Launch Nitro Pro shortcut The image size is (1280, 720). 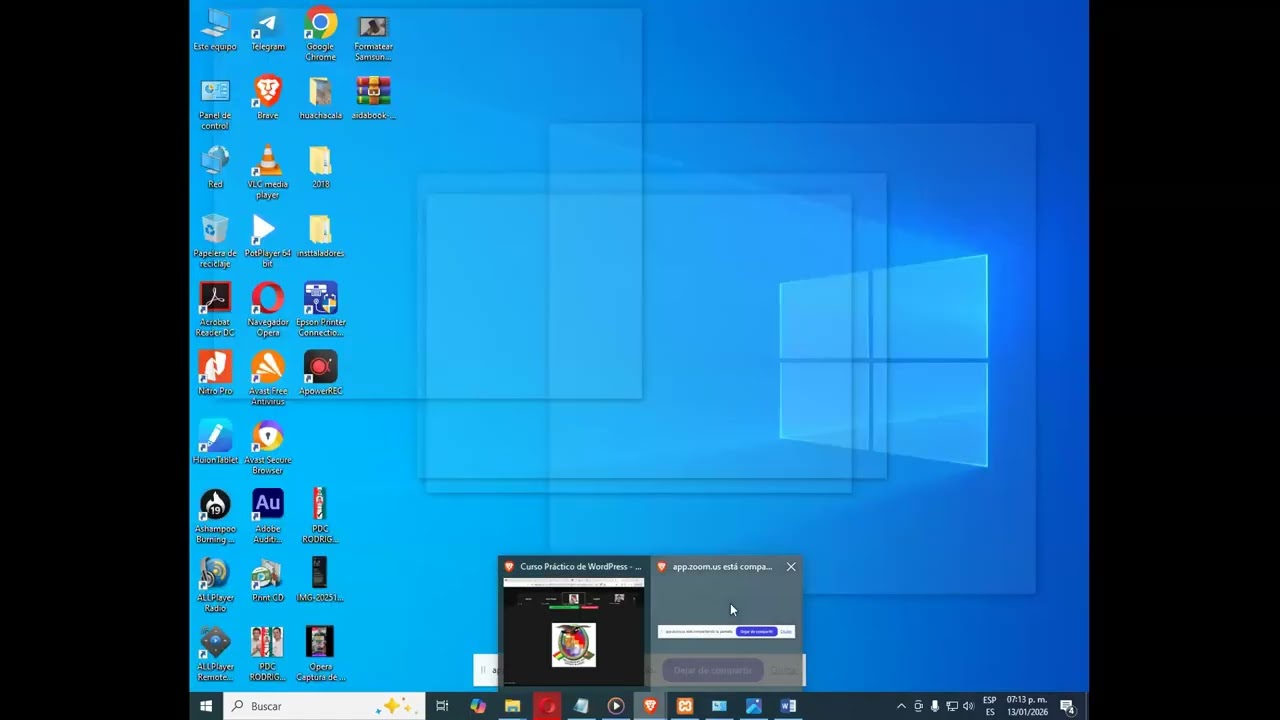[215, 374]
